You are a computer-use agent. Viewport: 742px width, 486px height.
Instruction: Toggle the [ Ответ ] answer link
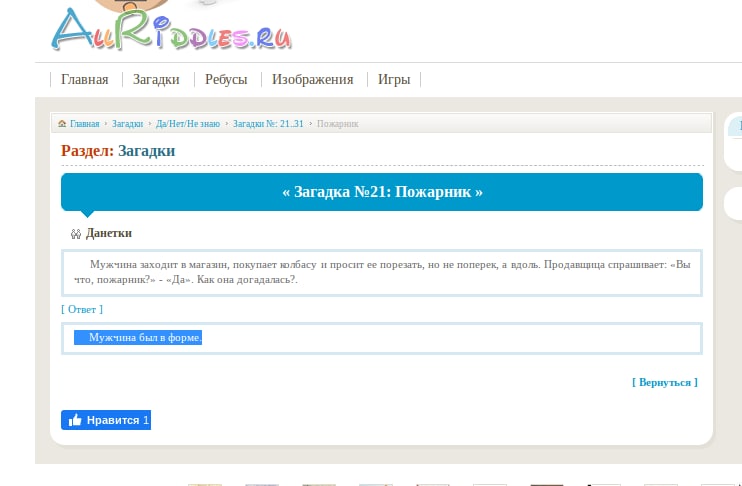point(82,309)
